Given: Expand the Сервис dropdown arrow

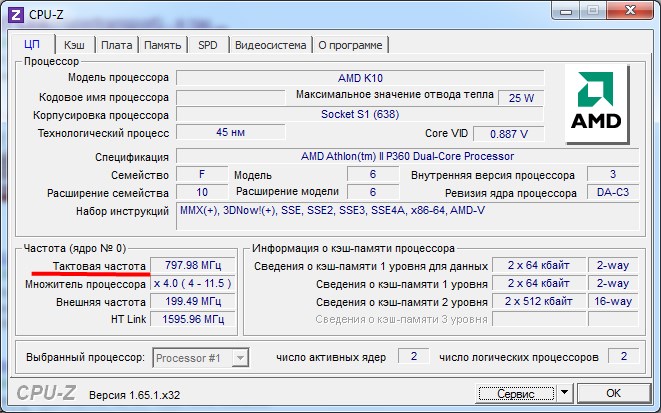Looking at the screenshot, I should 565,393.
